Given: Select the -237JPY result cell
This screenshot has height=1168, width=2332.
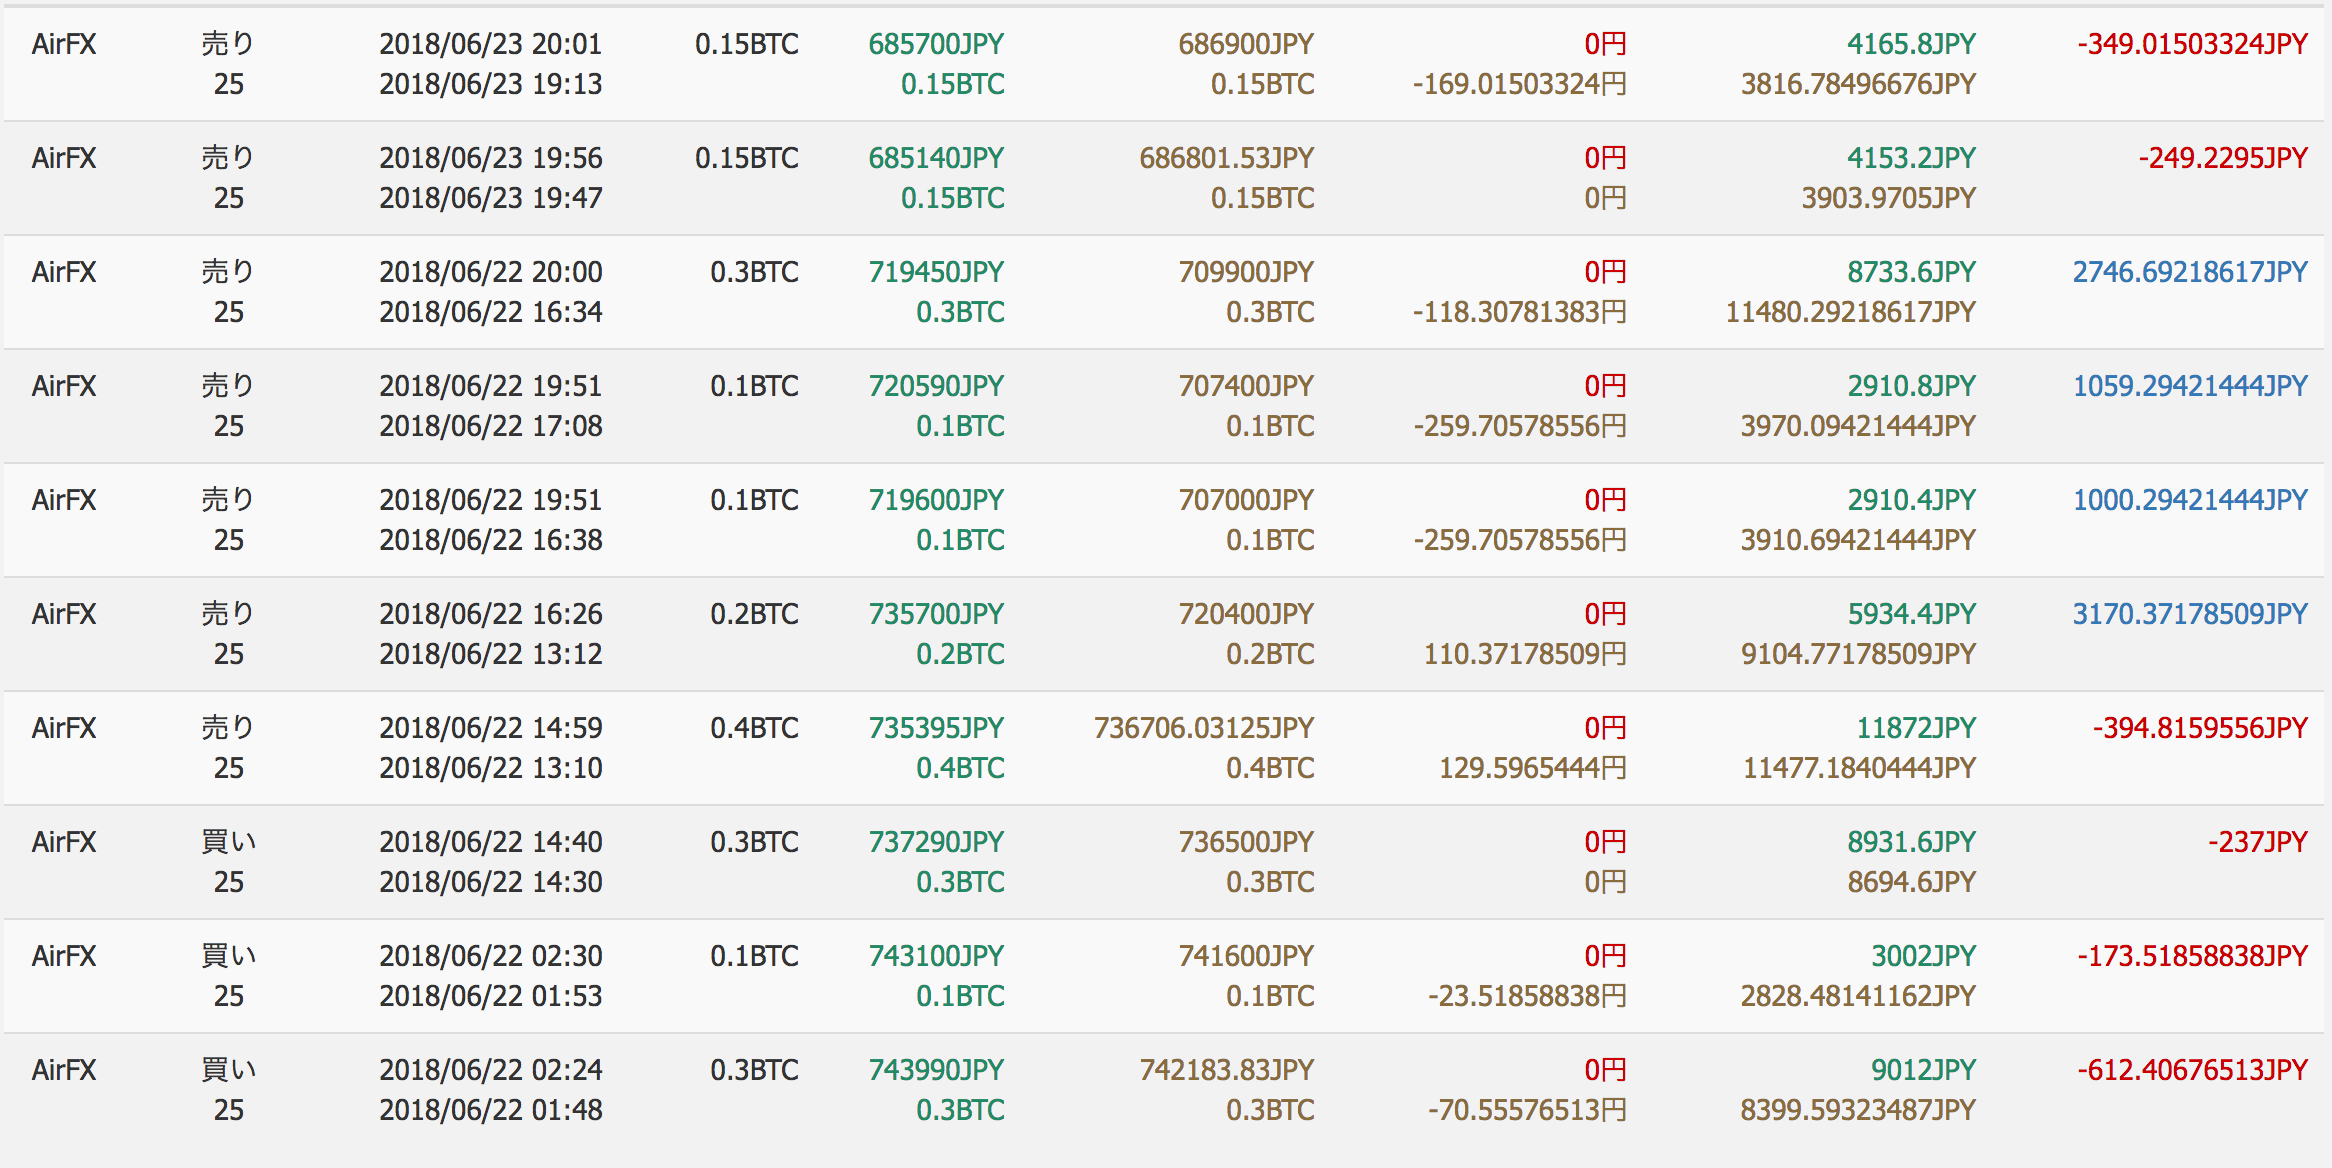Looking at the screenshot, I should pyautogui.click(x=2258, y=842).
